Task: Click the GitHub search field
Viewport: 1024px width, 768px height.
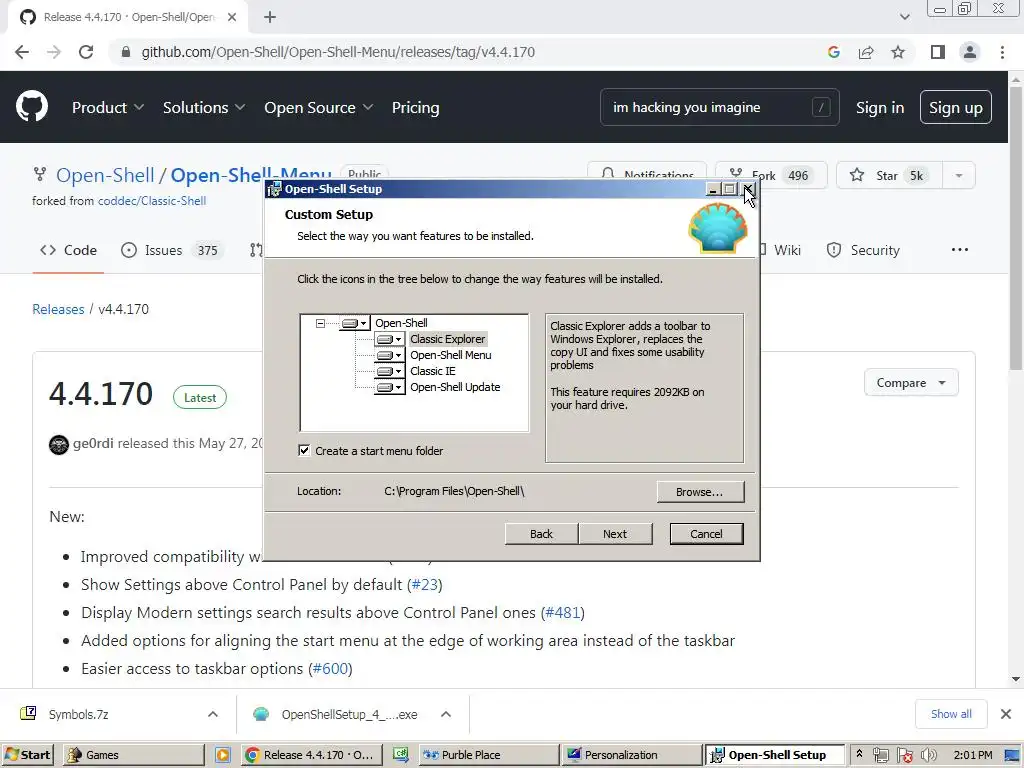Action: 719,107
